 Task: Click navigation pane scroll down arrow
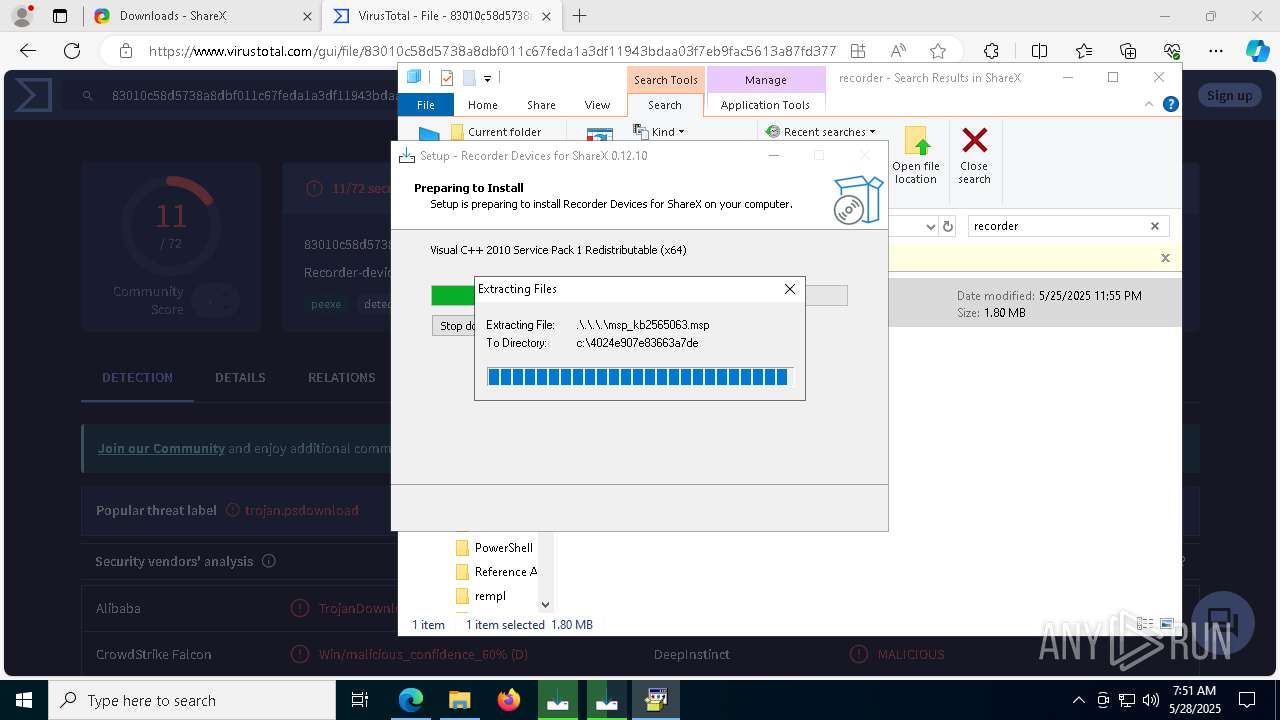pyautogui.click(x=545, y=604)
